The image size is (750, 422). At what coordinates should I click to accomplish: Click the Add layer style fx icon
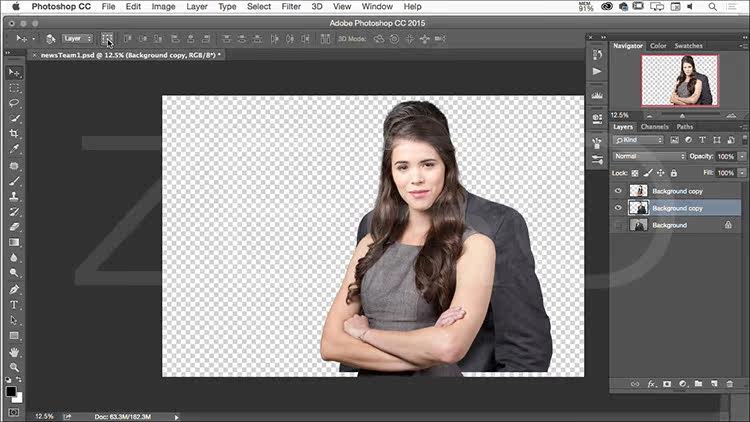pyautogui.click(x=651, y=384)
